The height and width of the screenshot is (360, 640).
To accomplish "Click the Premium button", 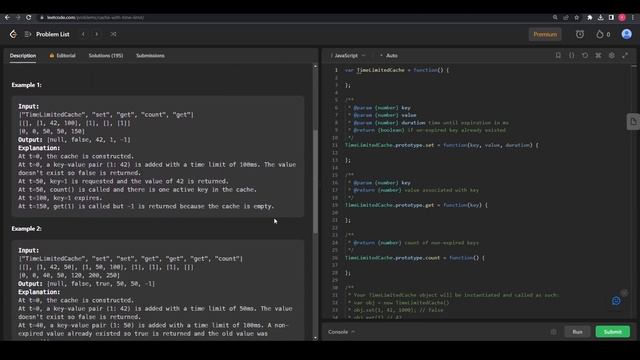I will click(545, 34).
